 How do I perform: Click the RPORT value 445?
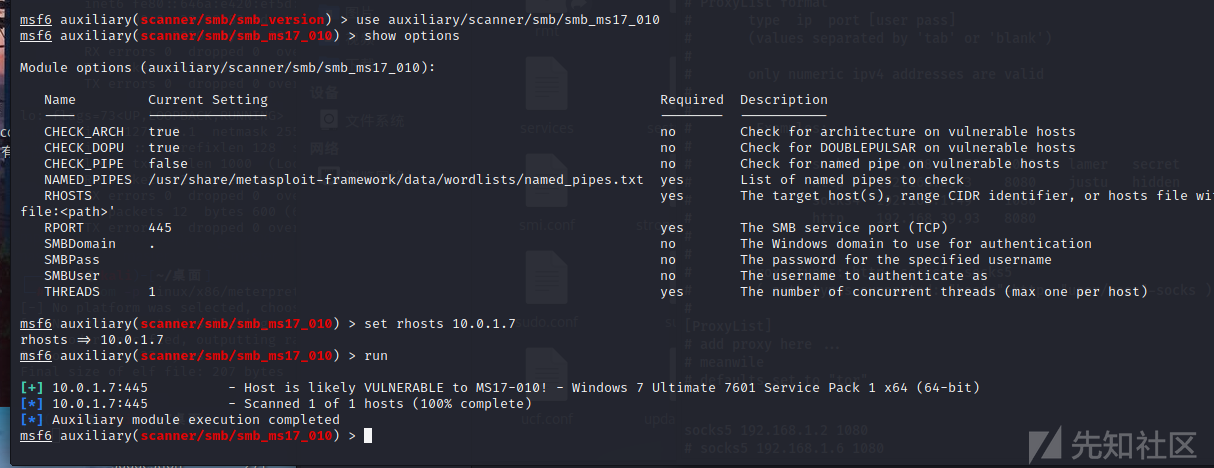coord(160,228)
